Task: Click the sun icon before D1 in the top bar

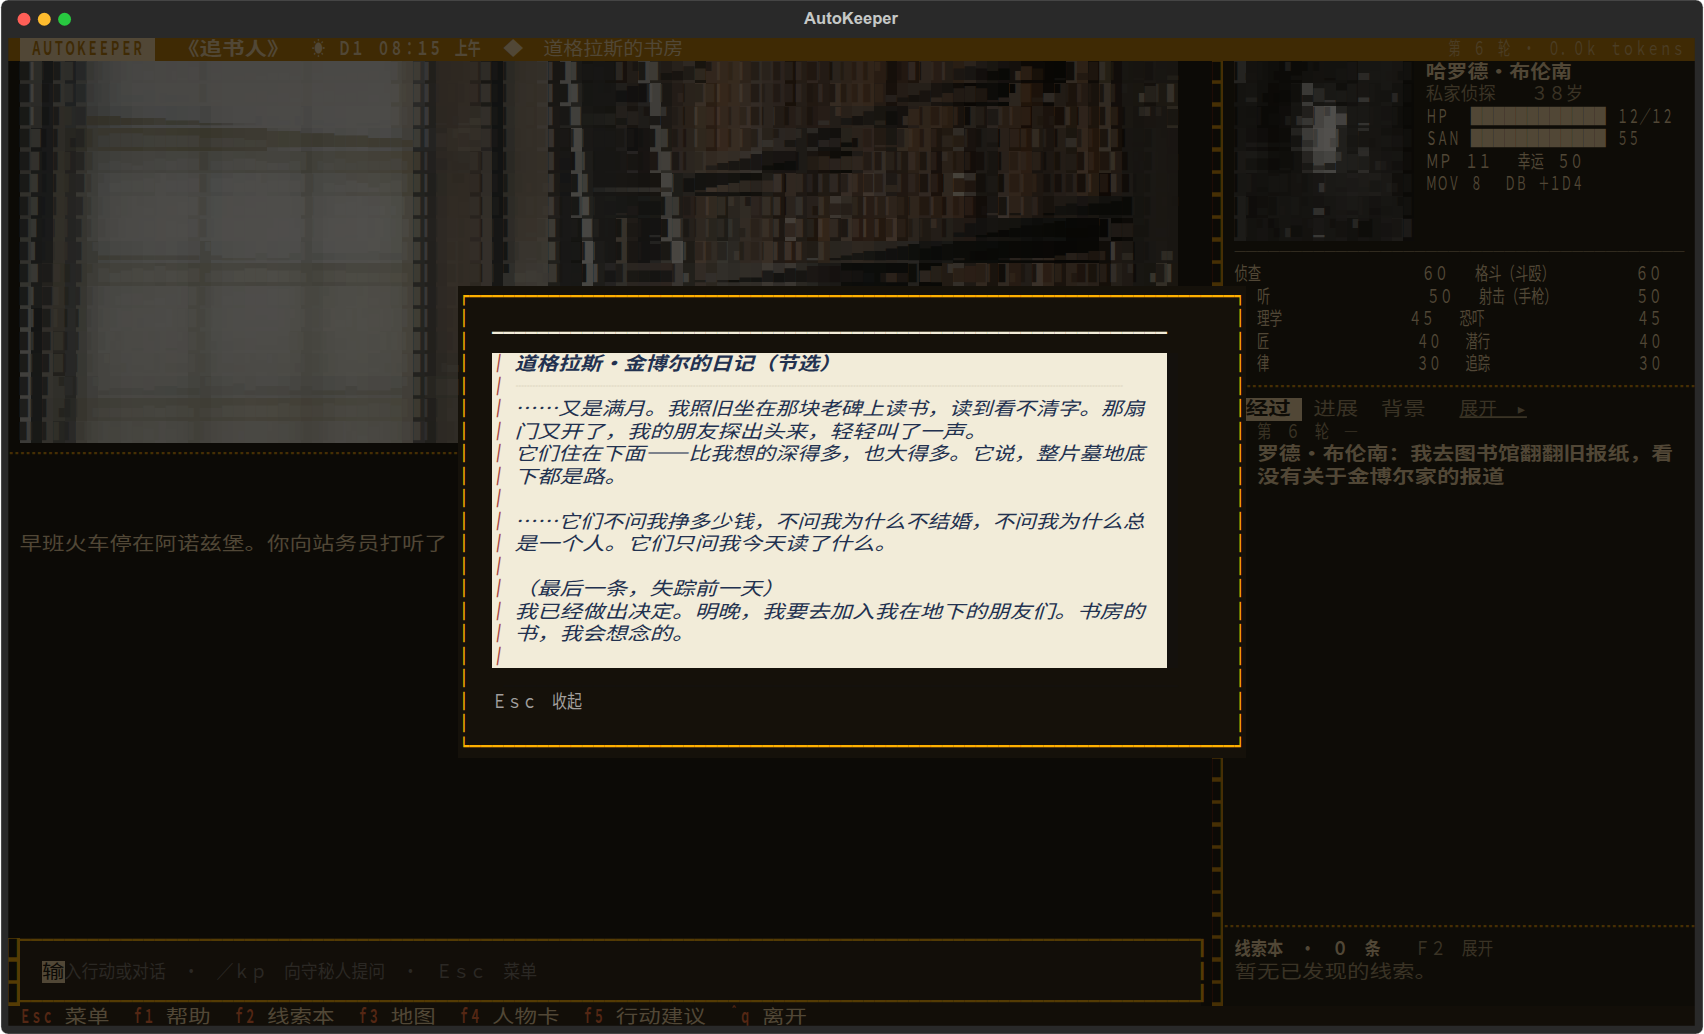Action: click(x=318, y=48)
